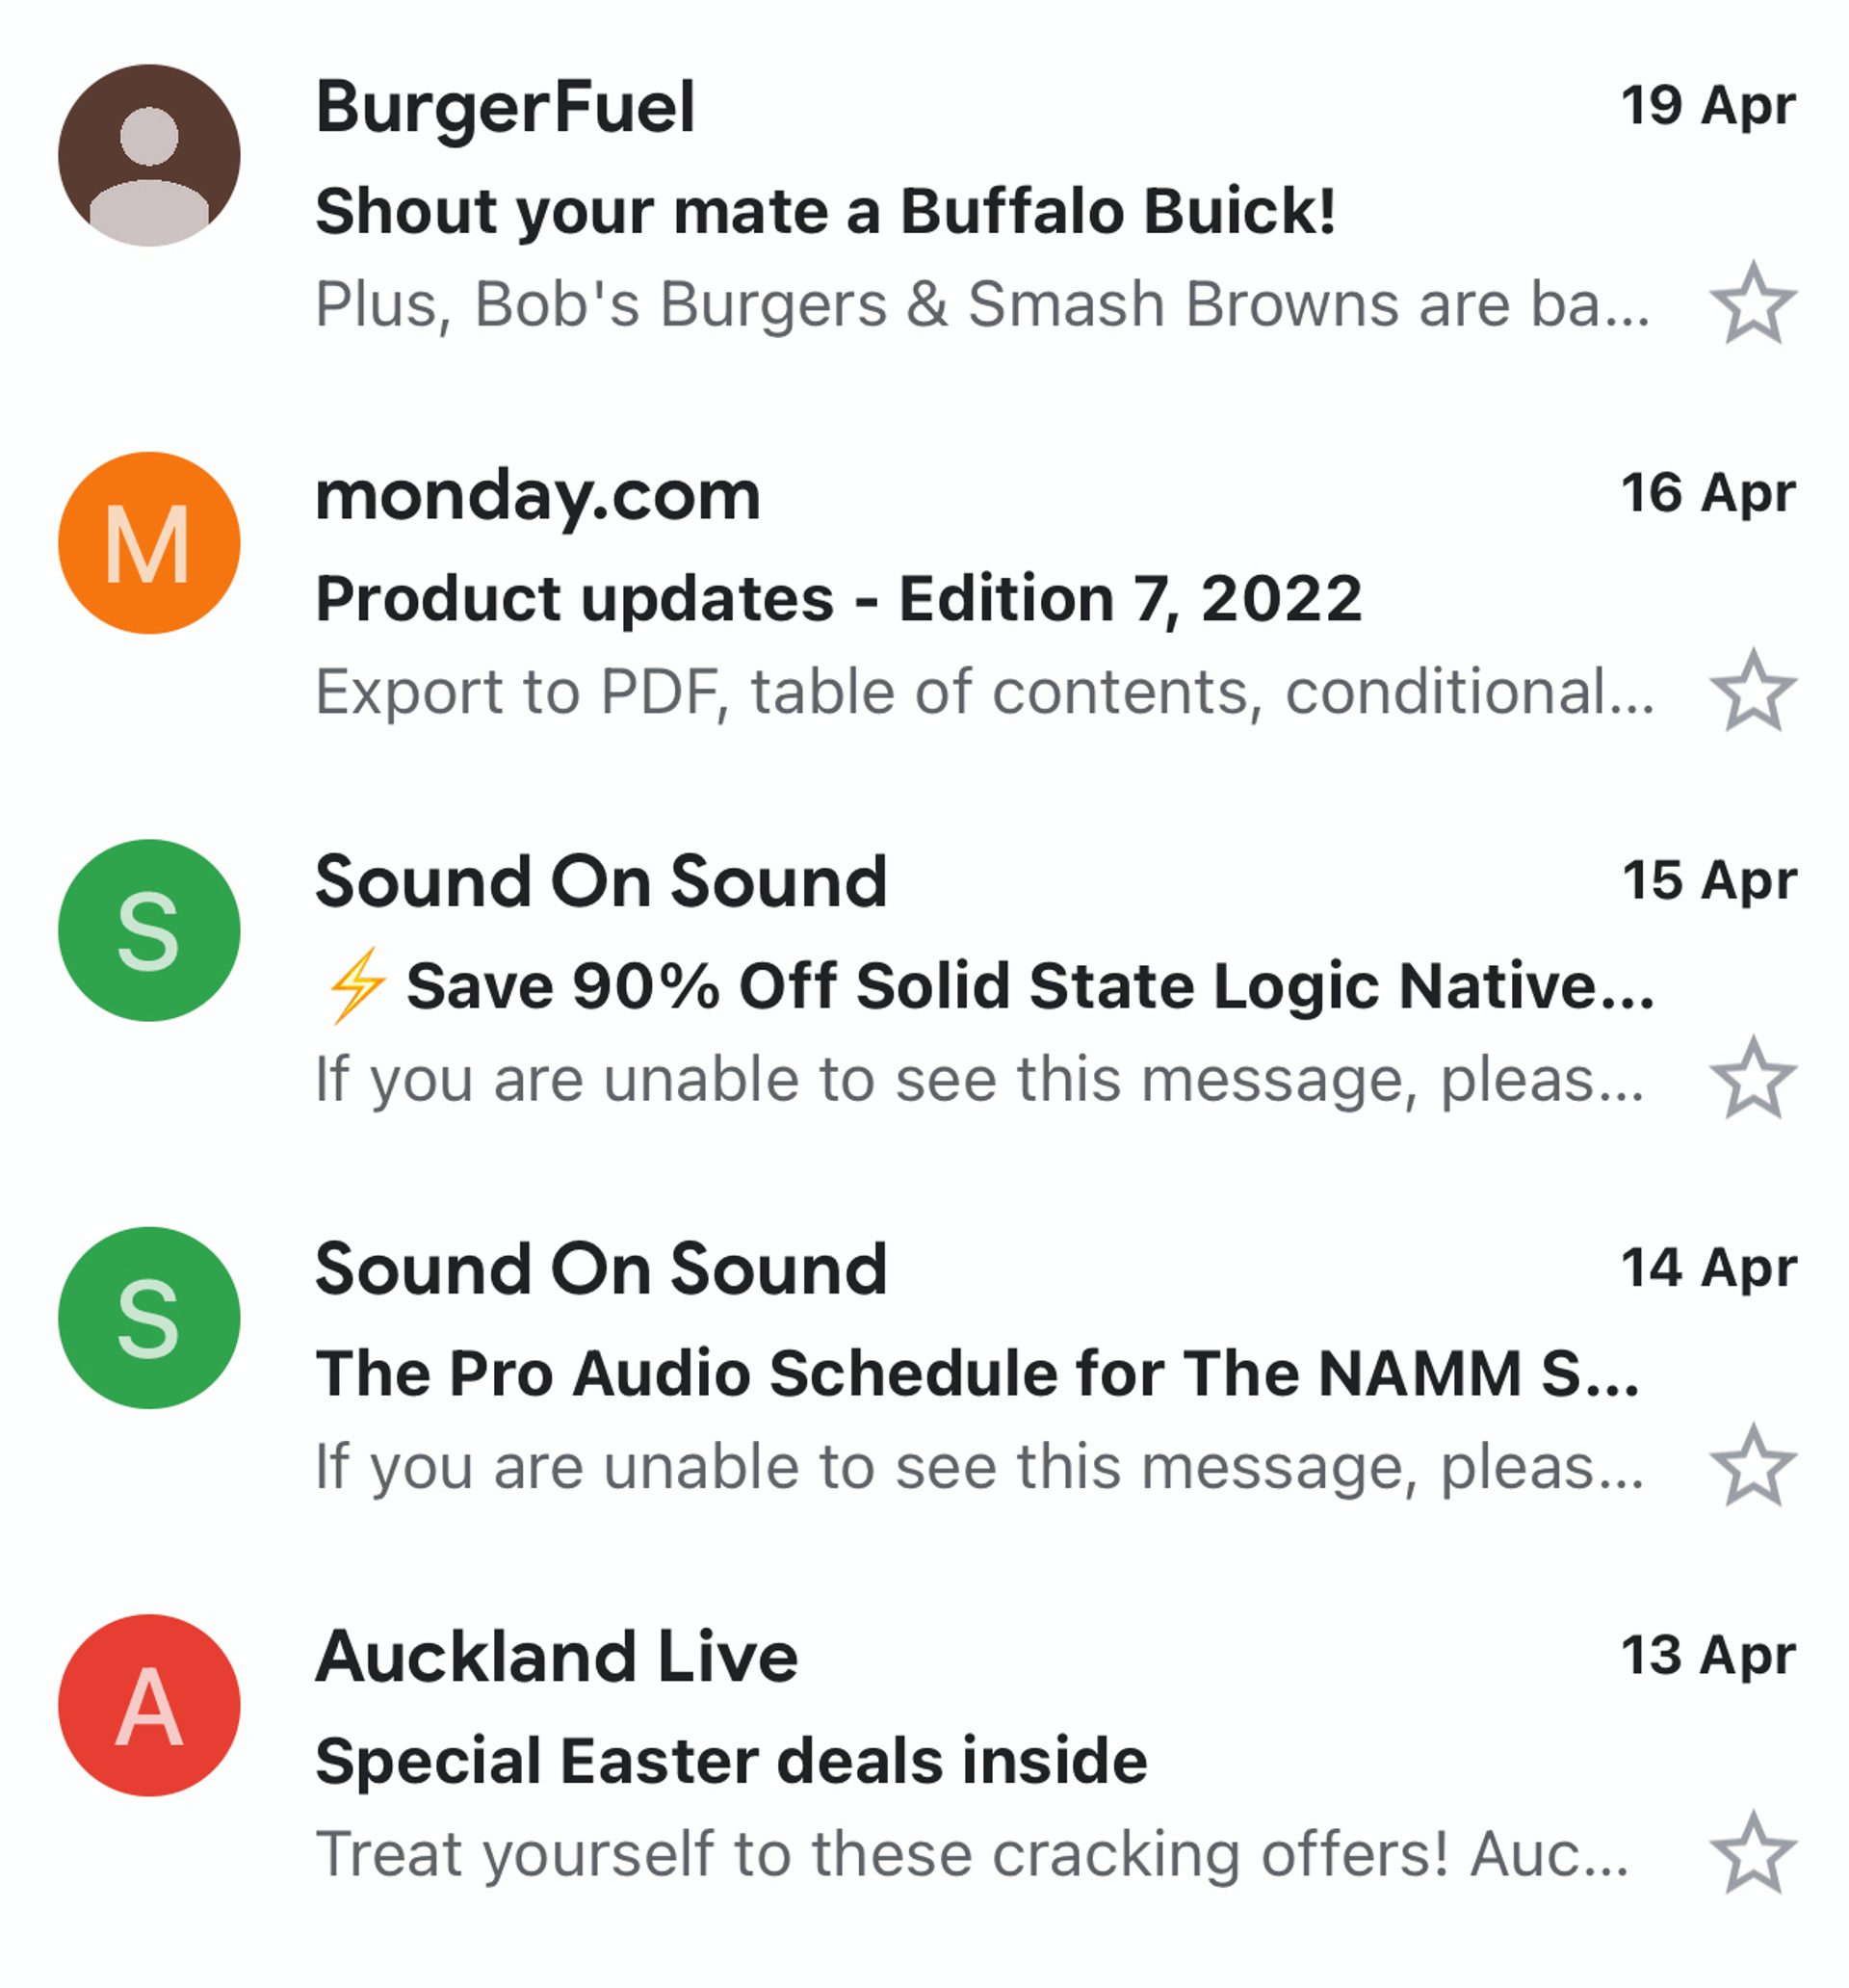Click the BurgerFuel sender name
This screenshot has height=1988, width=1849.
[505, 107]
